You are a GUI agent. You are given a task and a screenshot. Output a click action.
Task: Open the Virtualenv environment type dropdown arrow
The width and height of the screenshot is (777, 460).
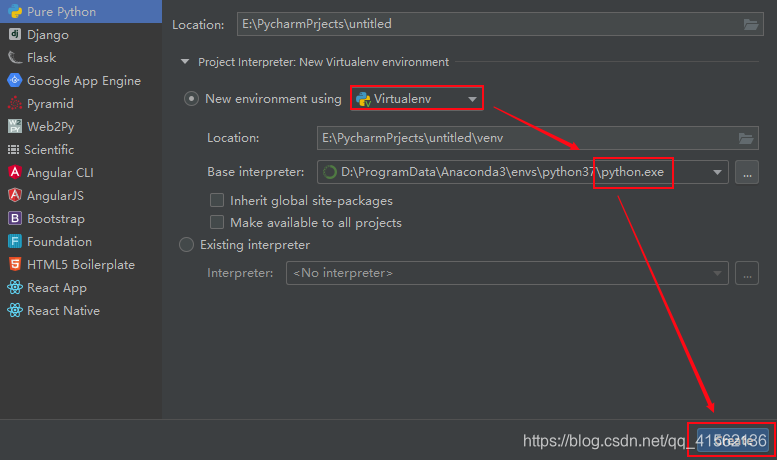click(472, 99)
